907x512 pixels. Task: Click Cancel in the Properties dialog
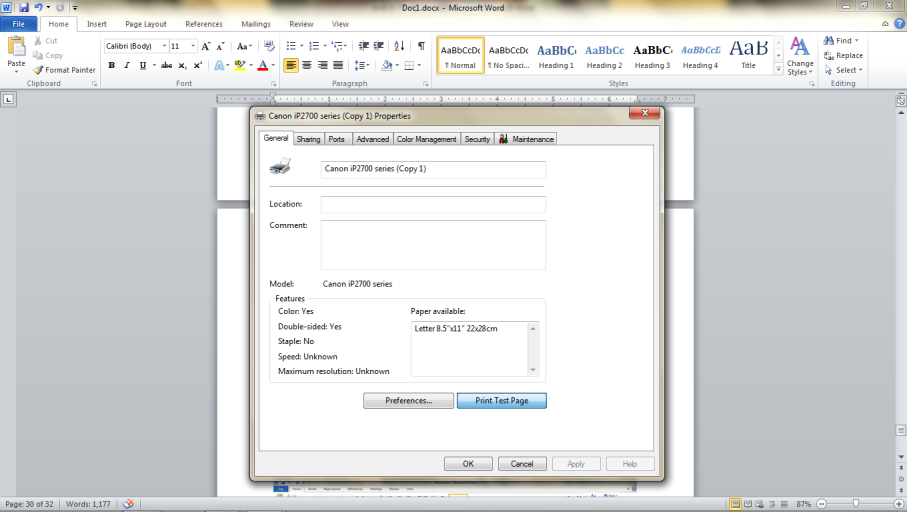[x=522, y=463]
